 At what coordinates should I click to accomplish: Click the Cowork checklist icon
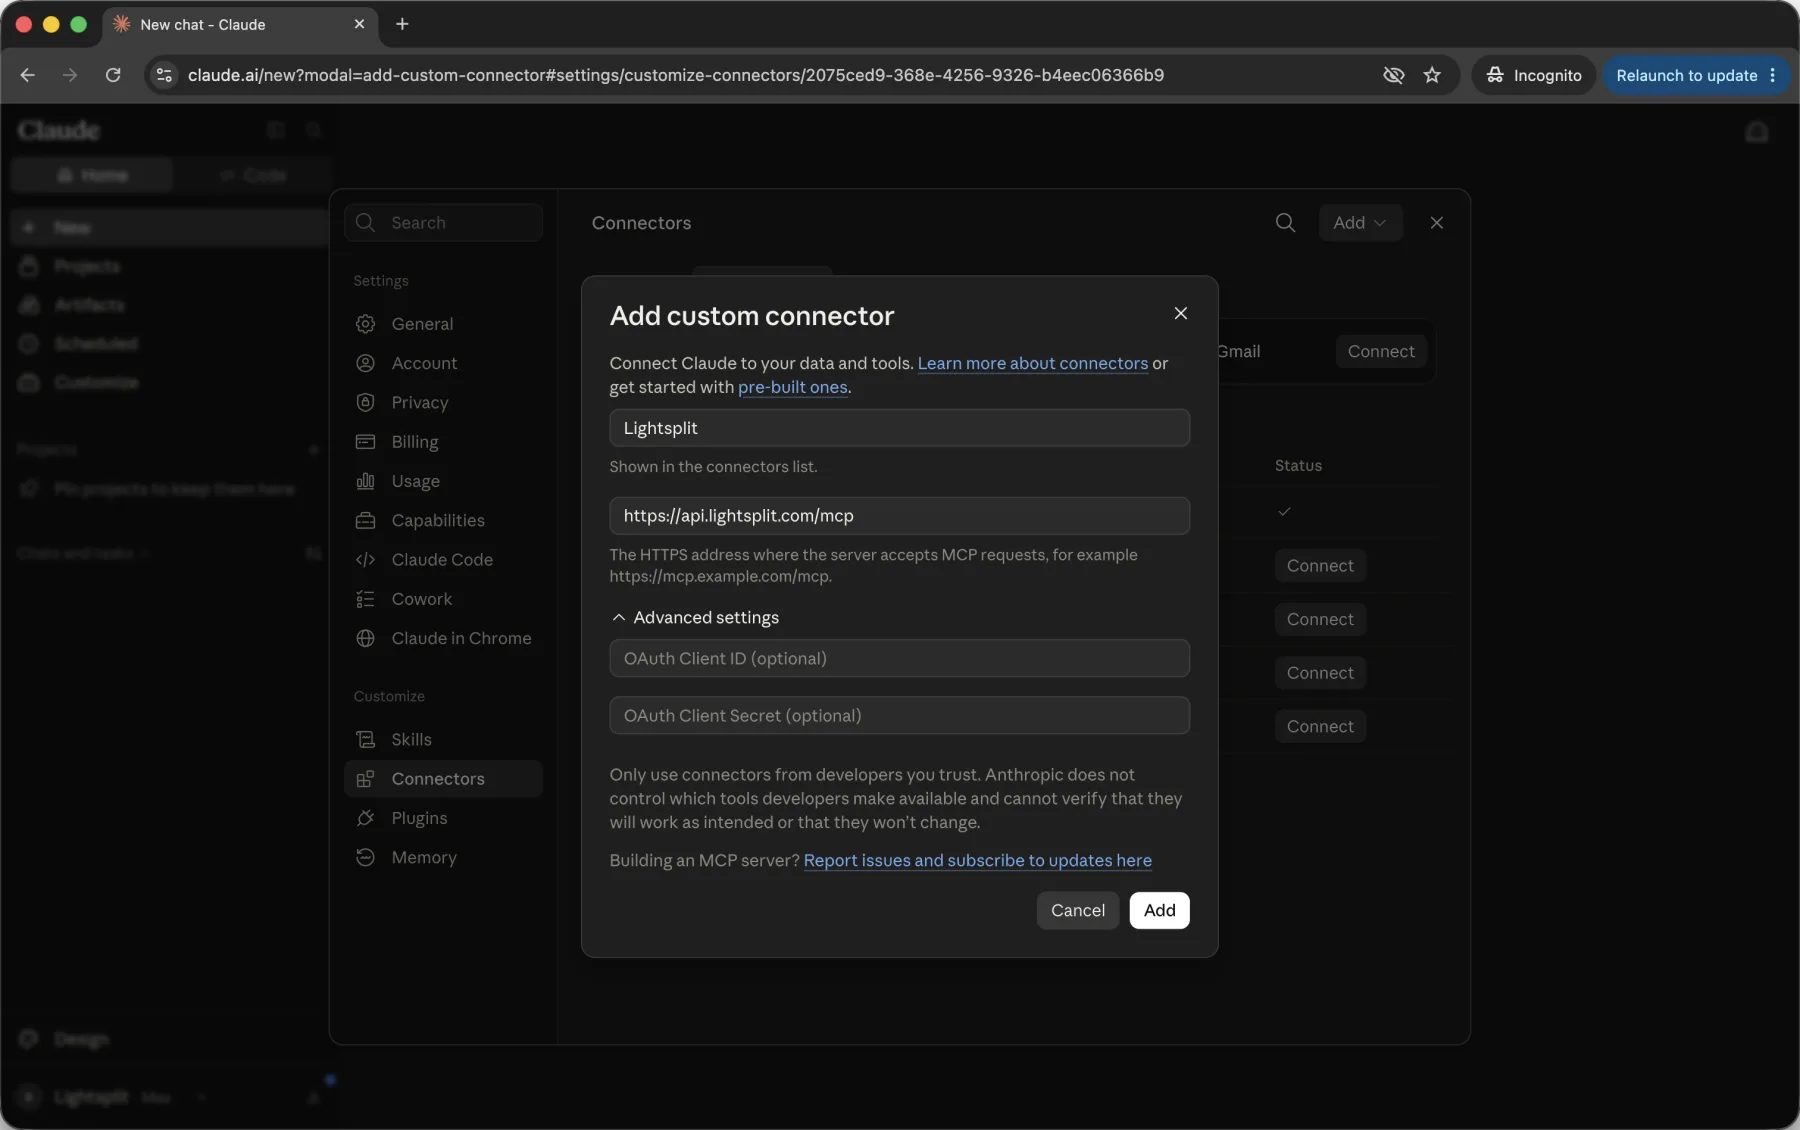366,599
